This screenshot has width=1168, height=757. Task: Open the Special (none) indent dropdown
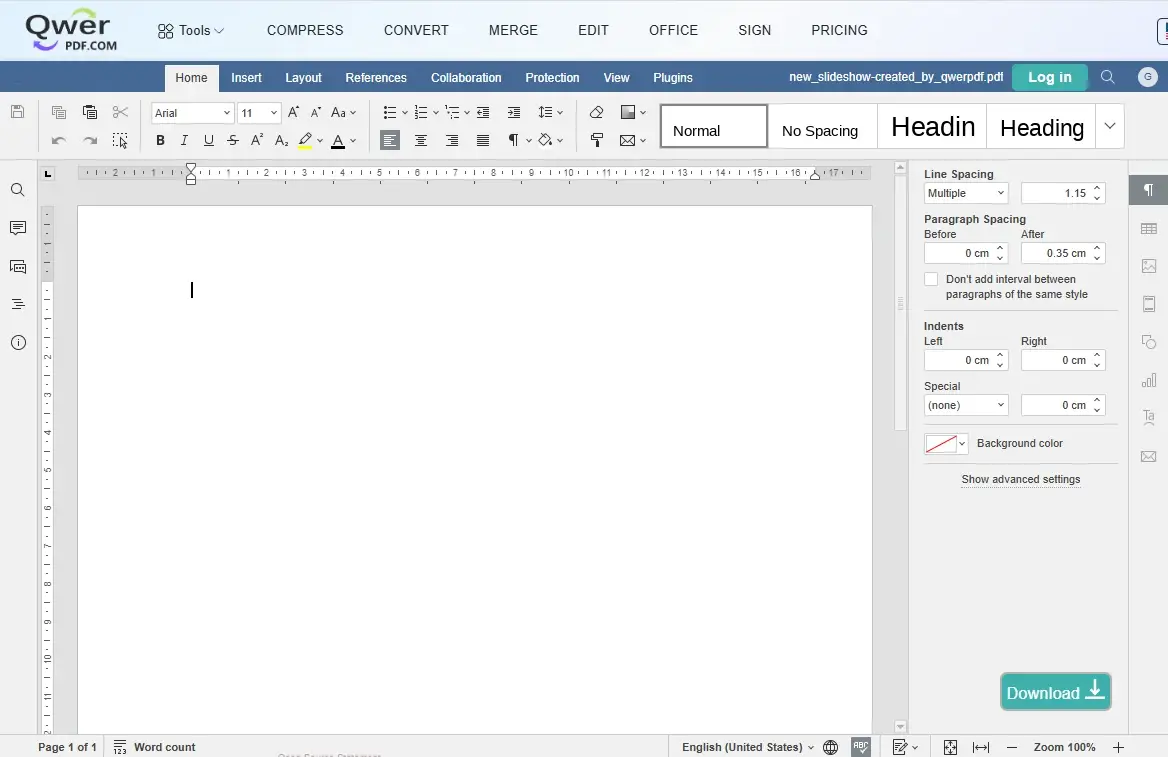pyautogui.click(x=966, y=405)
